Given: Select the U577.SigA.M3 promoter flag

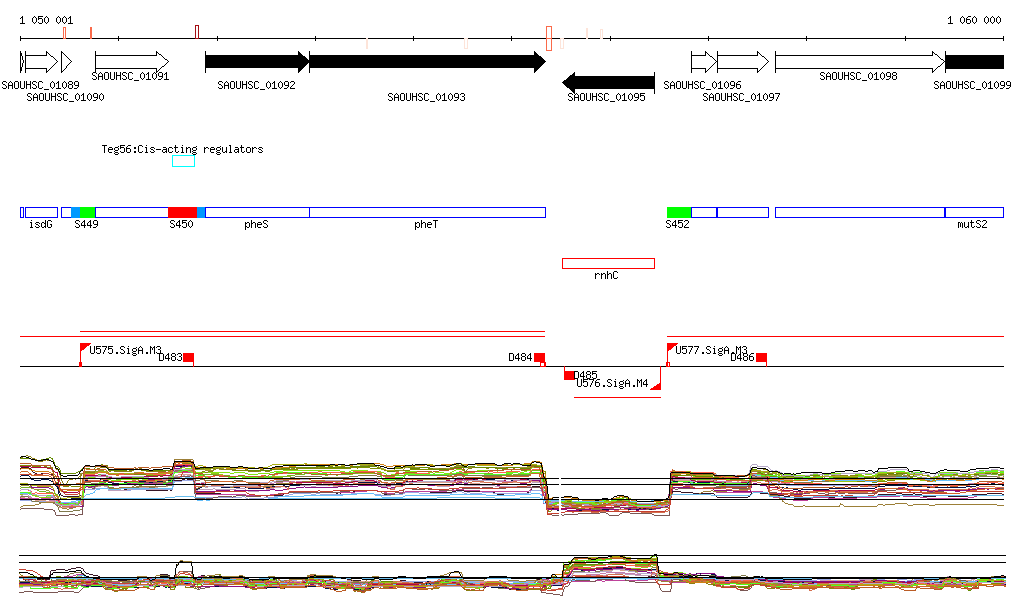Looking at the screenshot, I should coord(671,348).
